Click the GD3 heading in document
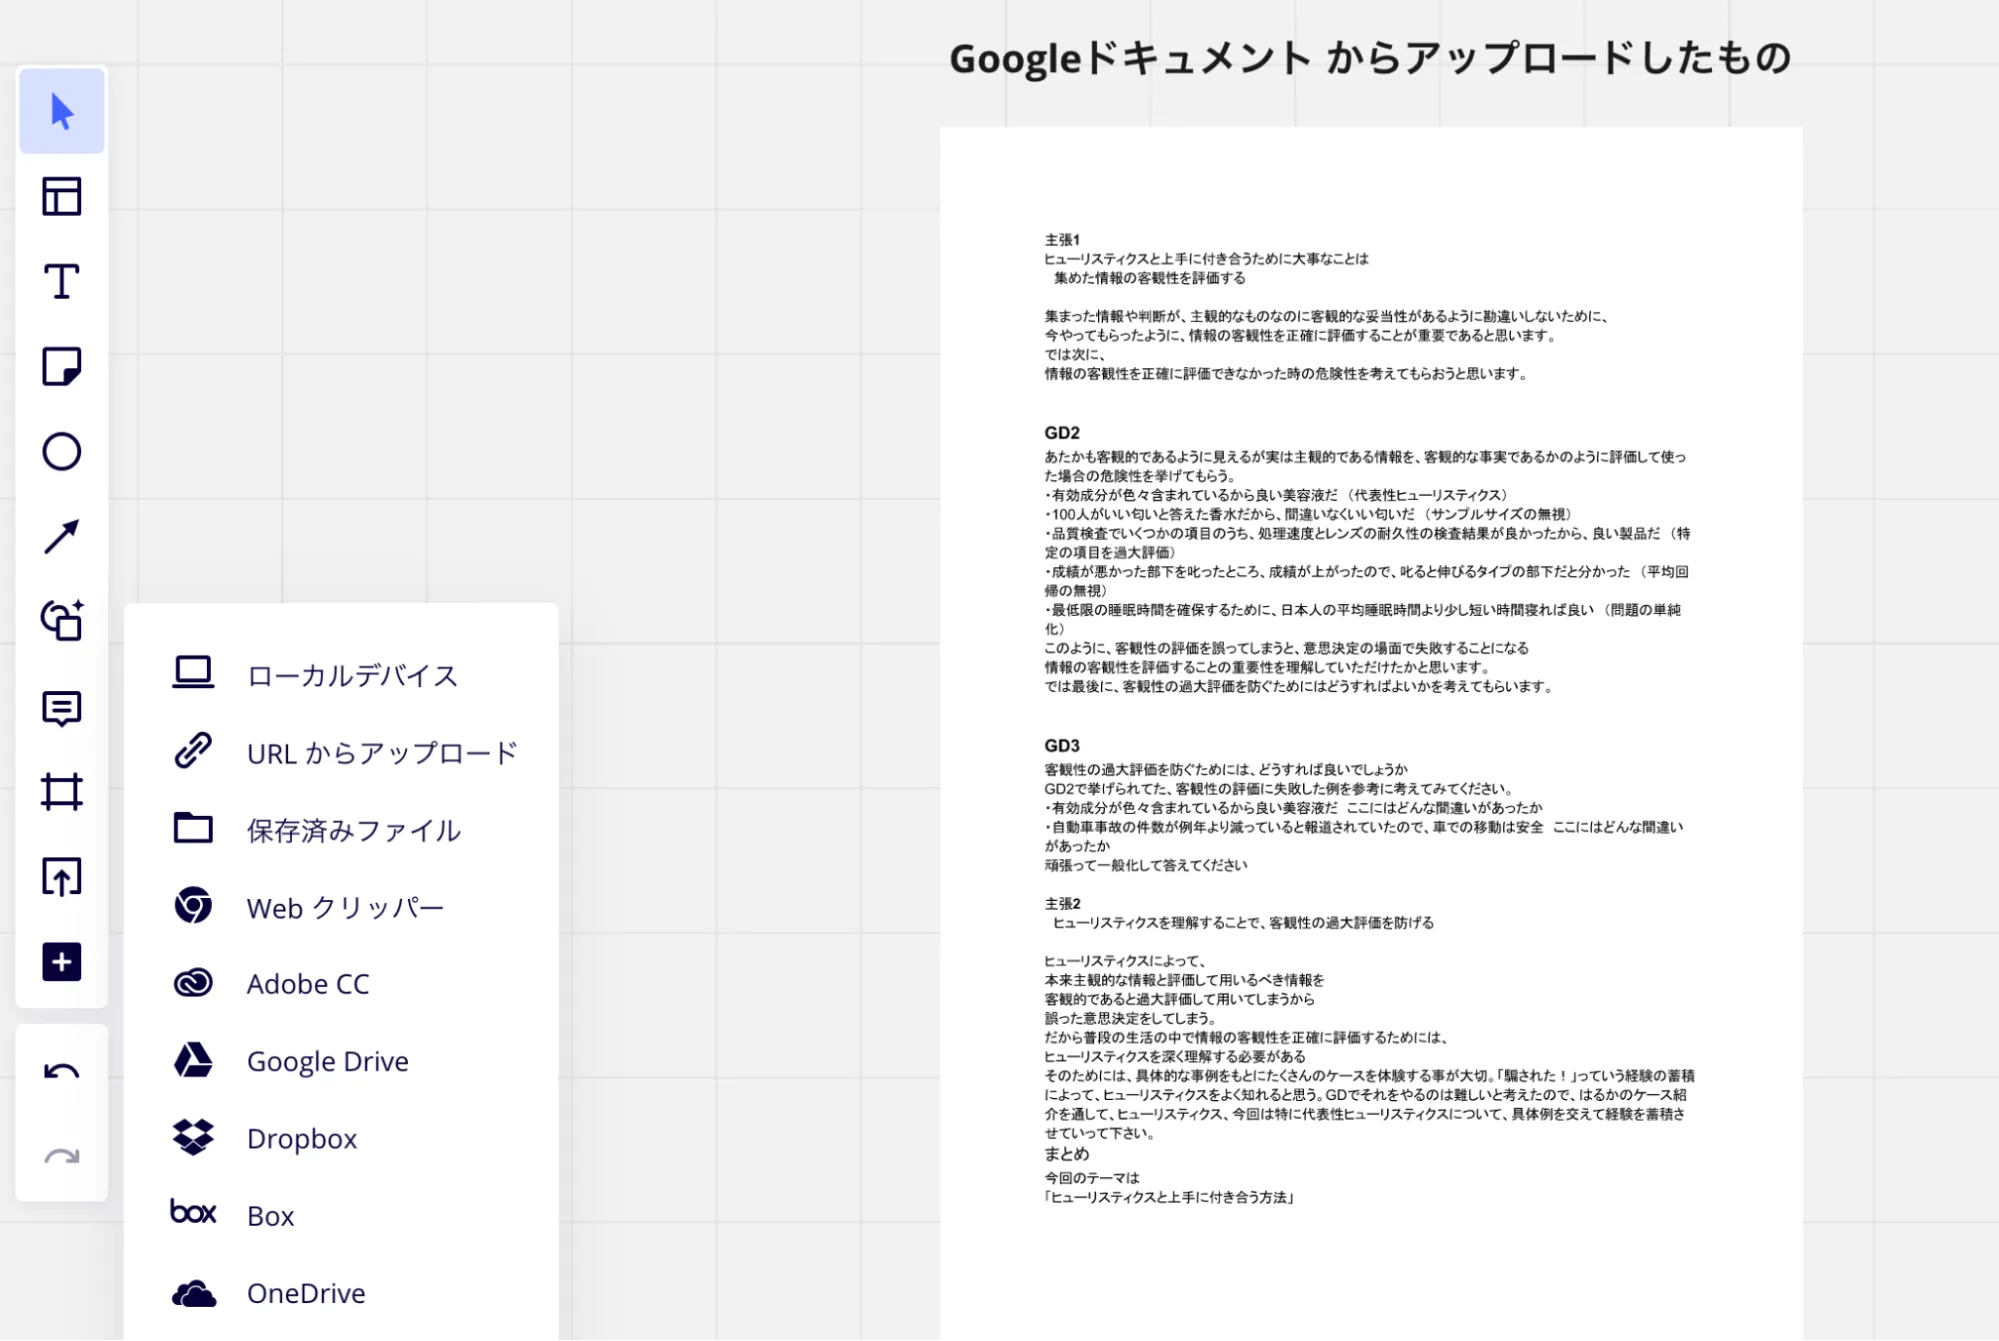The image size is (1999, 1341). point(1062,746)
